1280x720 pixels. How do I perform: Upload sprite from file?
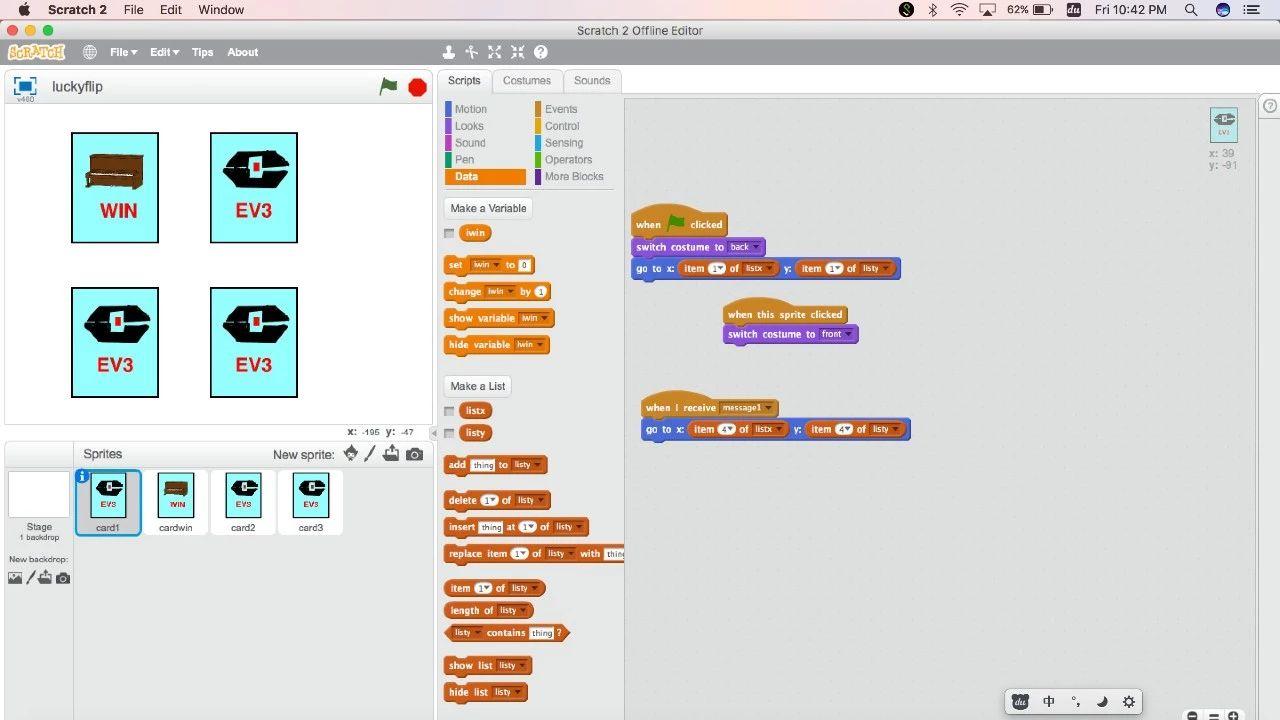(391, 453)
